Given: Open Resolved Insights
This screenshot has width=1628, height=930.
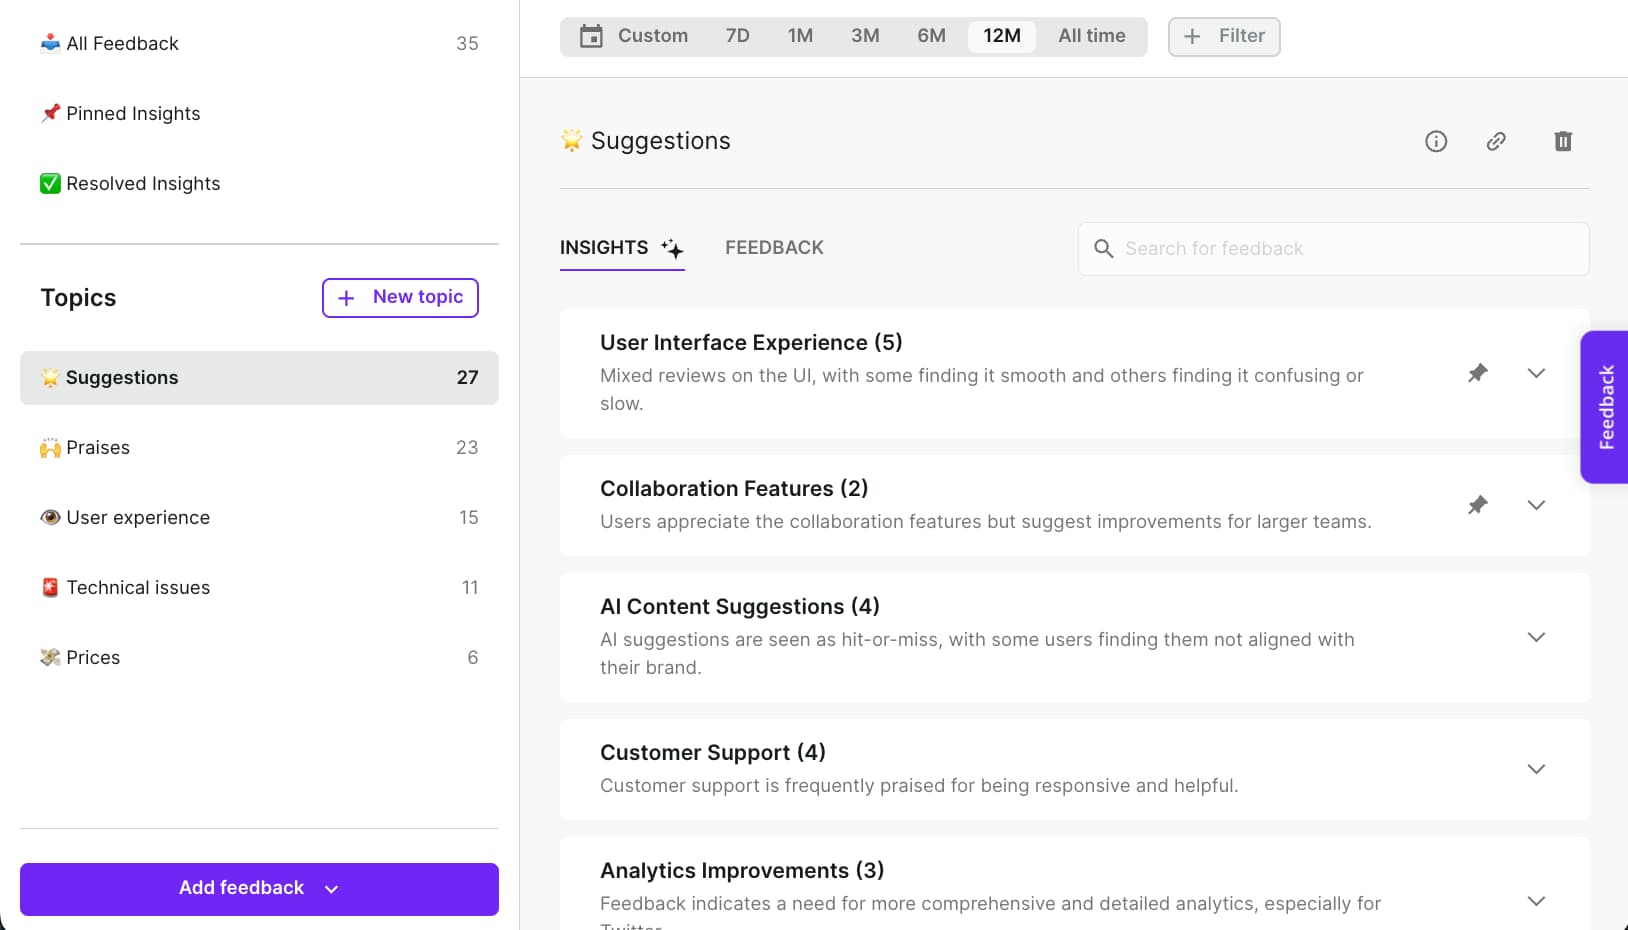Looking at the screenshot, I should [259, 183].
